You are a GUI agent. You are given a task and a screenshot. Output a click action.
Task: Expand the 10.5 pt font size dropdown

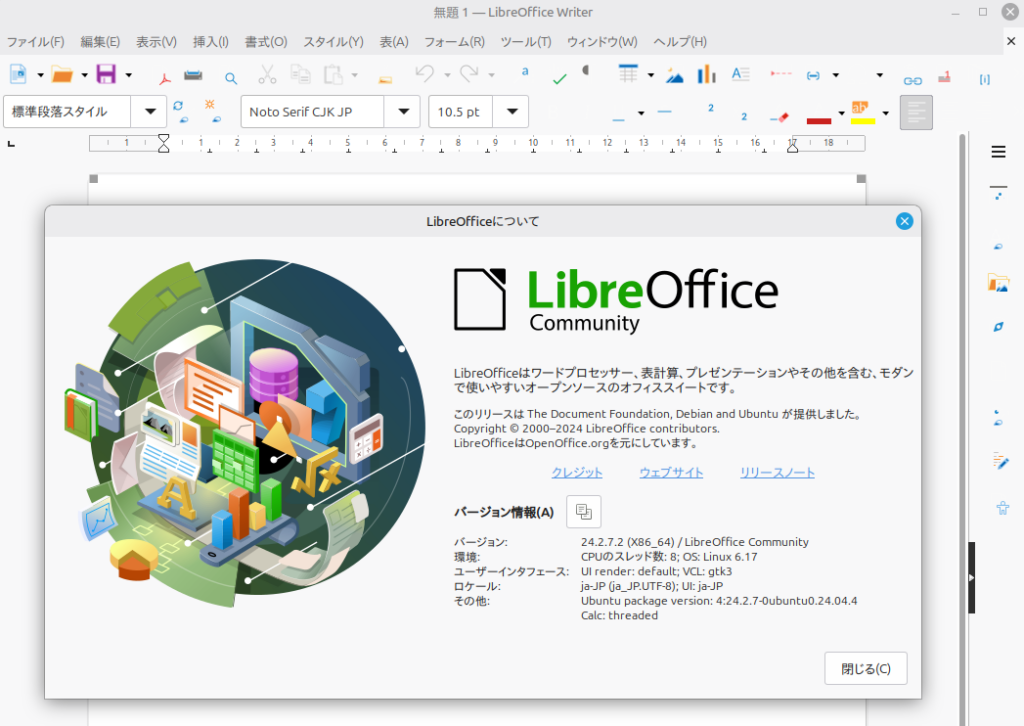tap(512, 112)
